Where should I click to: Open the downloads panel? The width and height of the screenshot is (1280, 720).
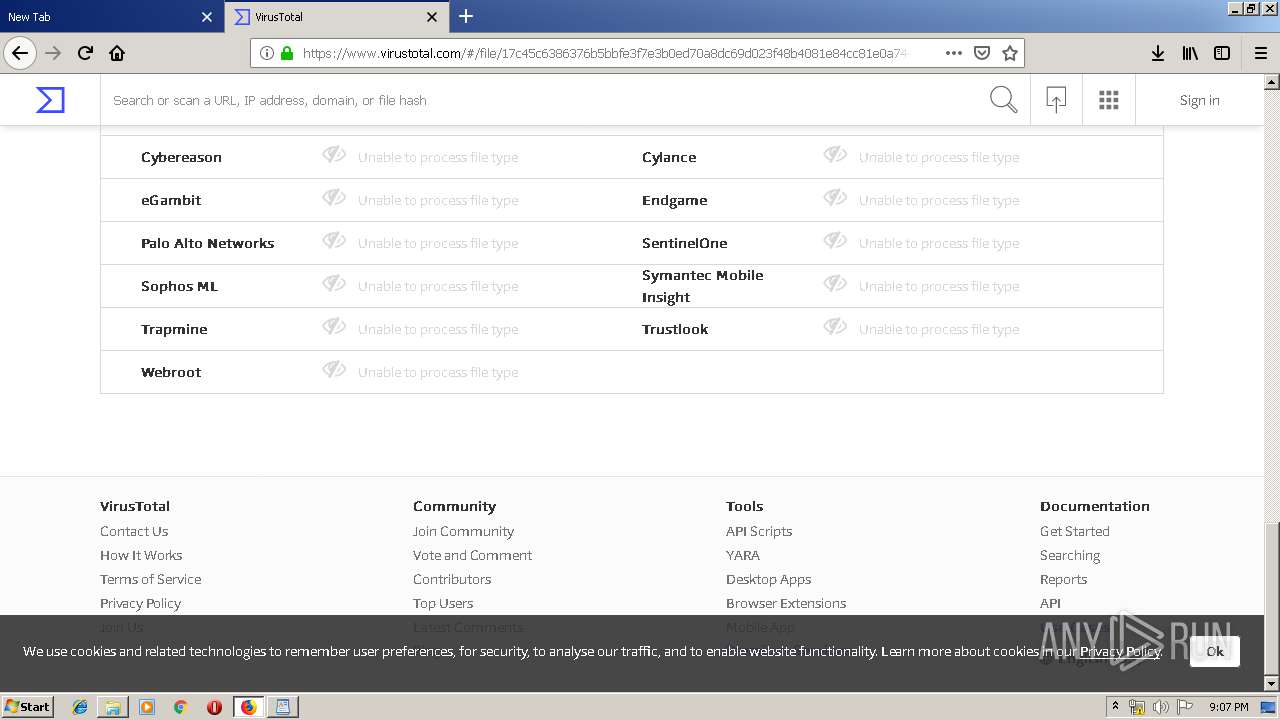pos(1158,53)
